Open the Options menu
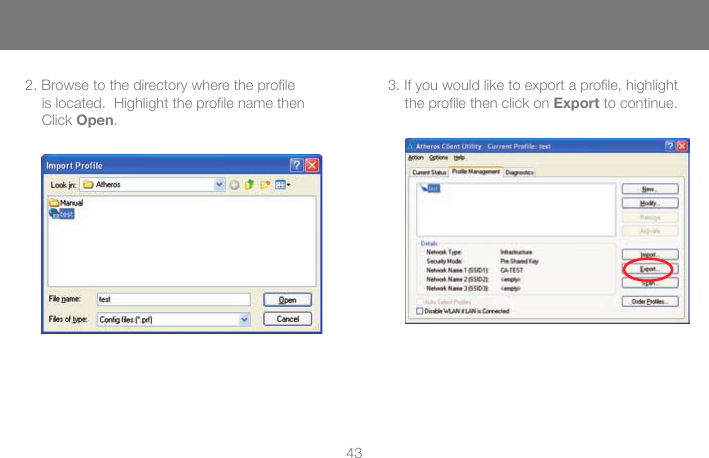709x458 pixels. point(438,157)
